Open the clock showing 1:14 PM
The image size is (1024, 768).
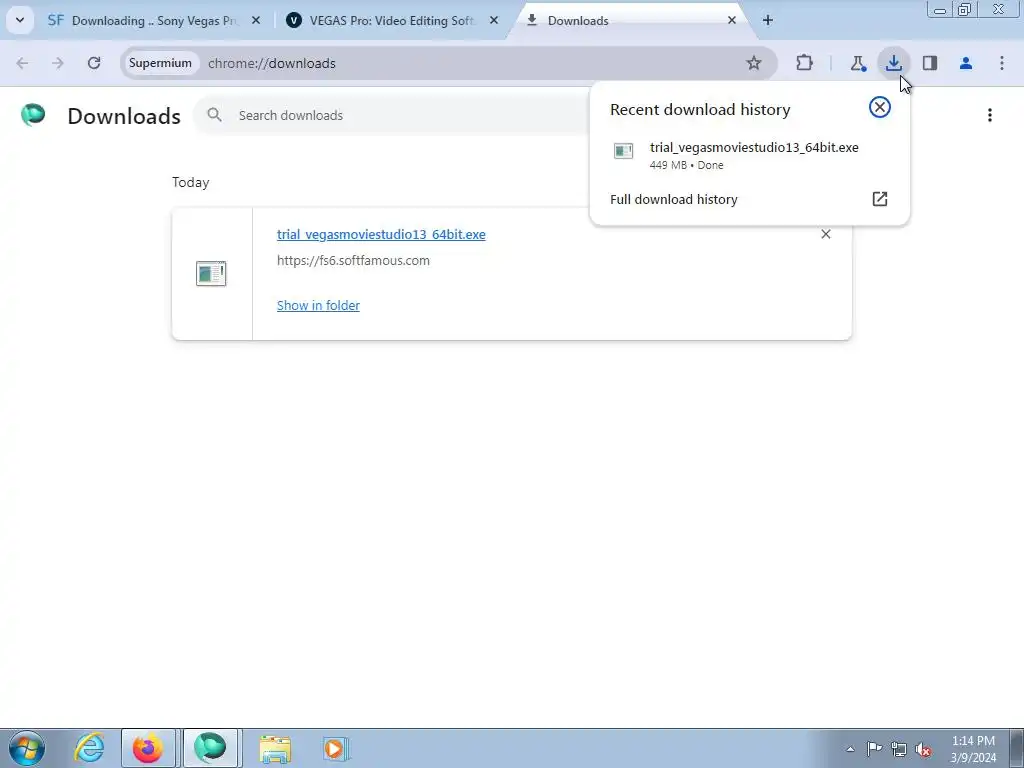tap(973, 749)
